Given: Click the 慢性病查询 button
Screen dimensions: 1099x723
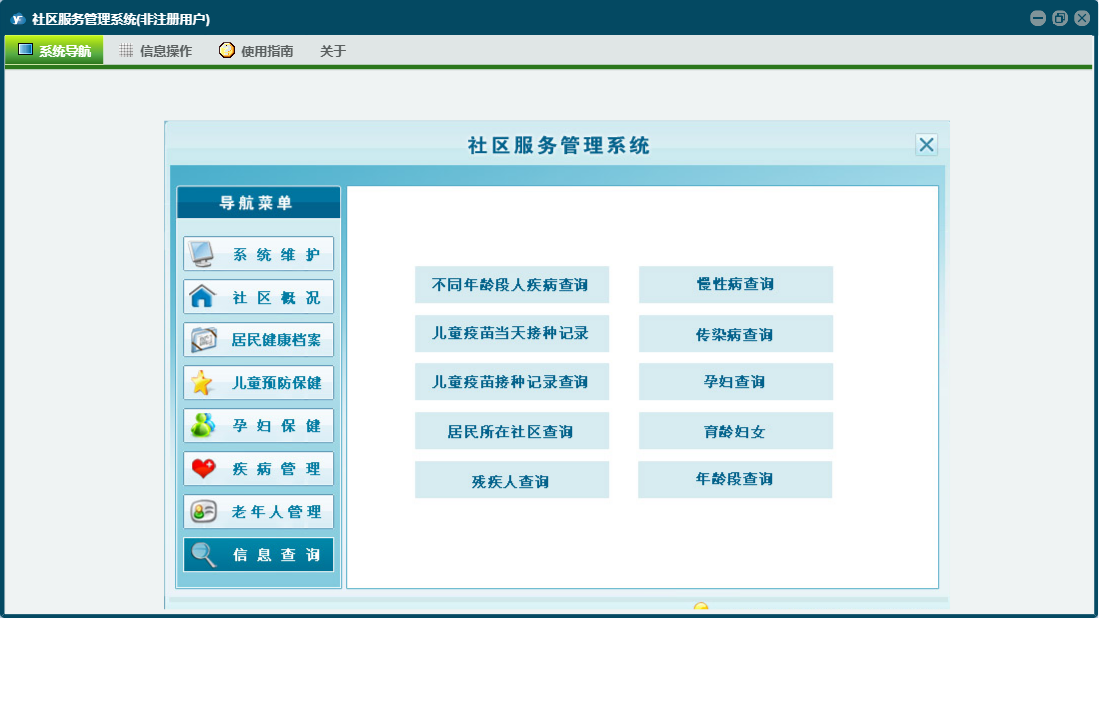Looking at the screenshot, I should [736, 284].
